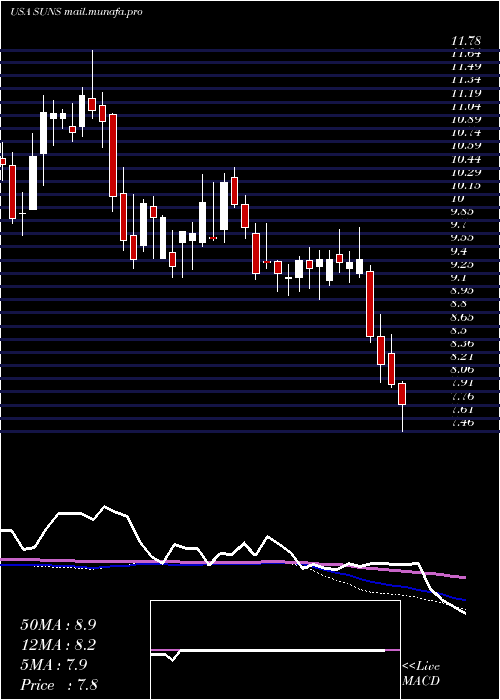Click the last red candlestick with long lower wick

pyautogui.click(x=402, y=406)
